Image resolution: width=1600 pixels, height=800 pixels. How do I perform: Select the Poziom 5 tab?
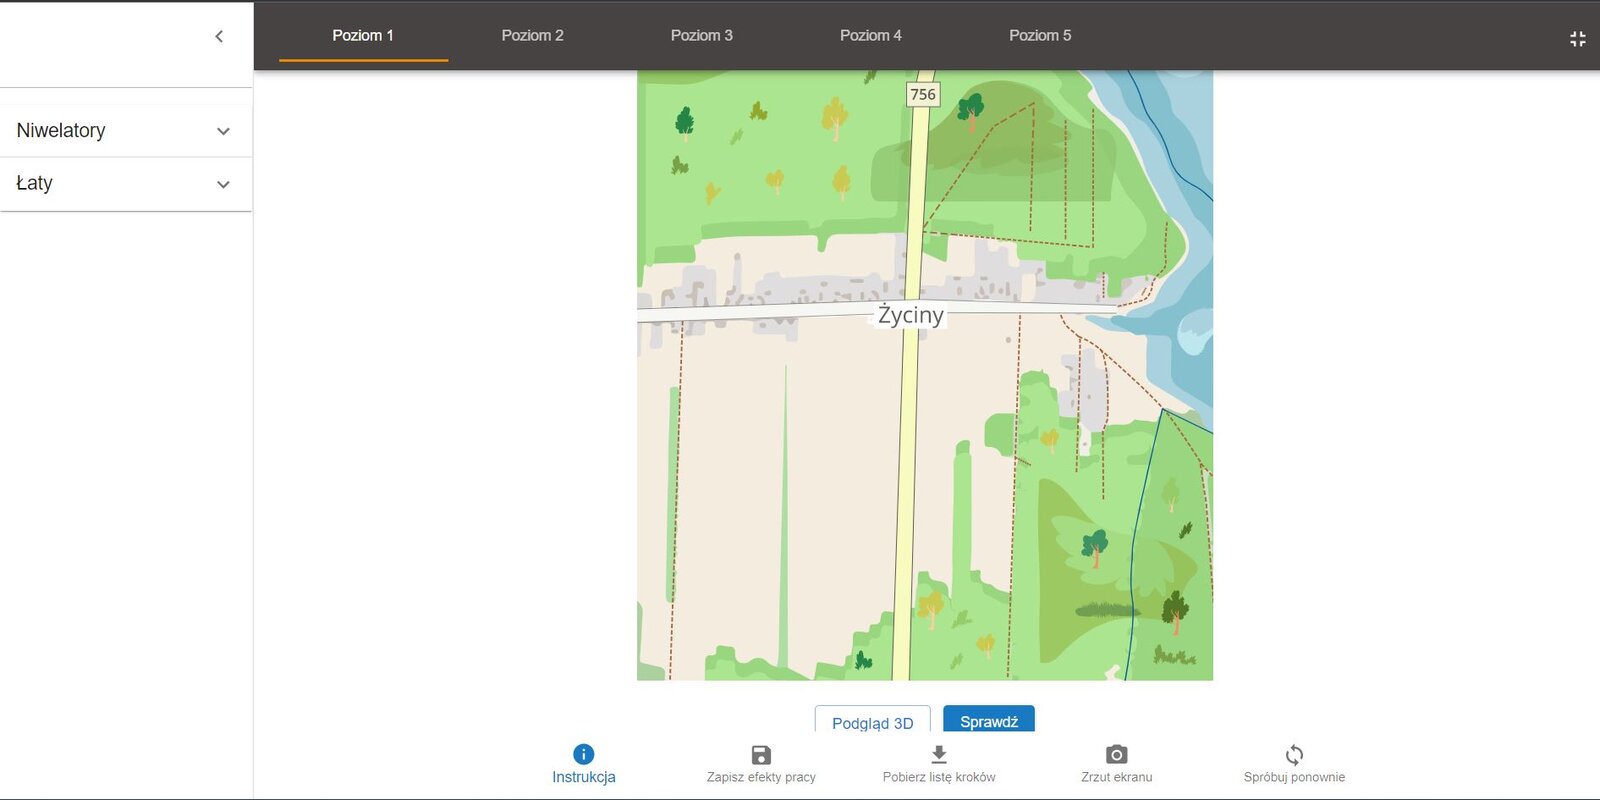click(1039, 36)
